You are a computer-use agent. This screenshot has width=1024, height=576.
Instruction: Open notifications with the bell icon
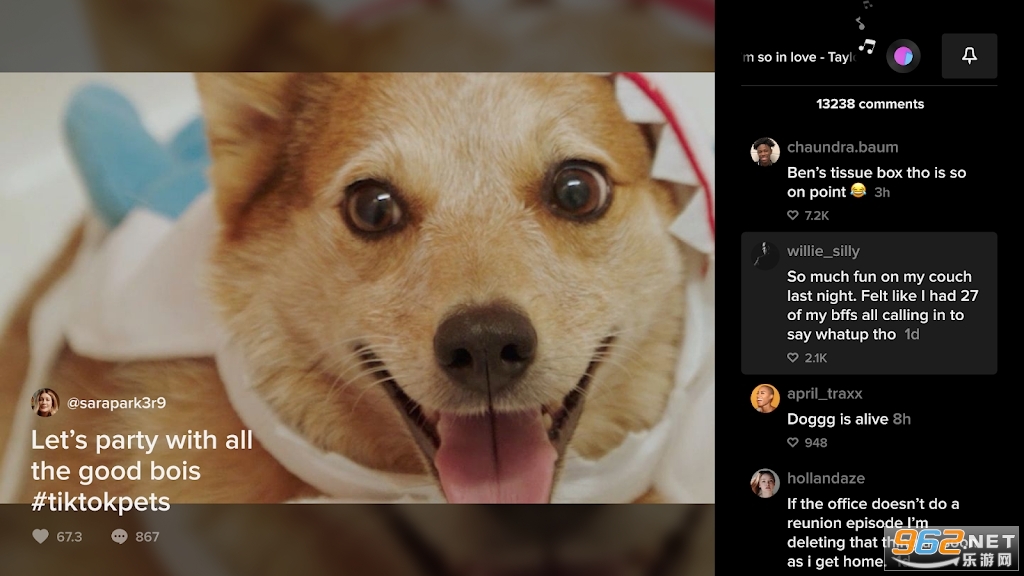click(x=968, y=56)
